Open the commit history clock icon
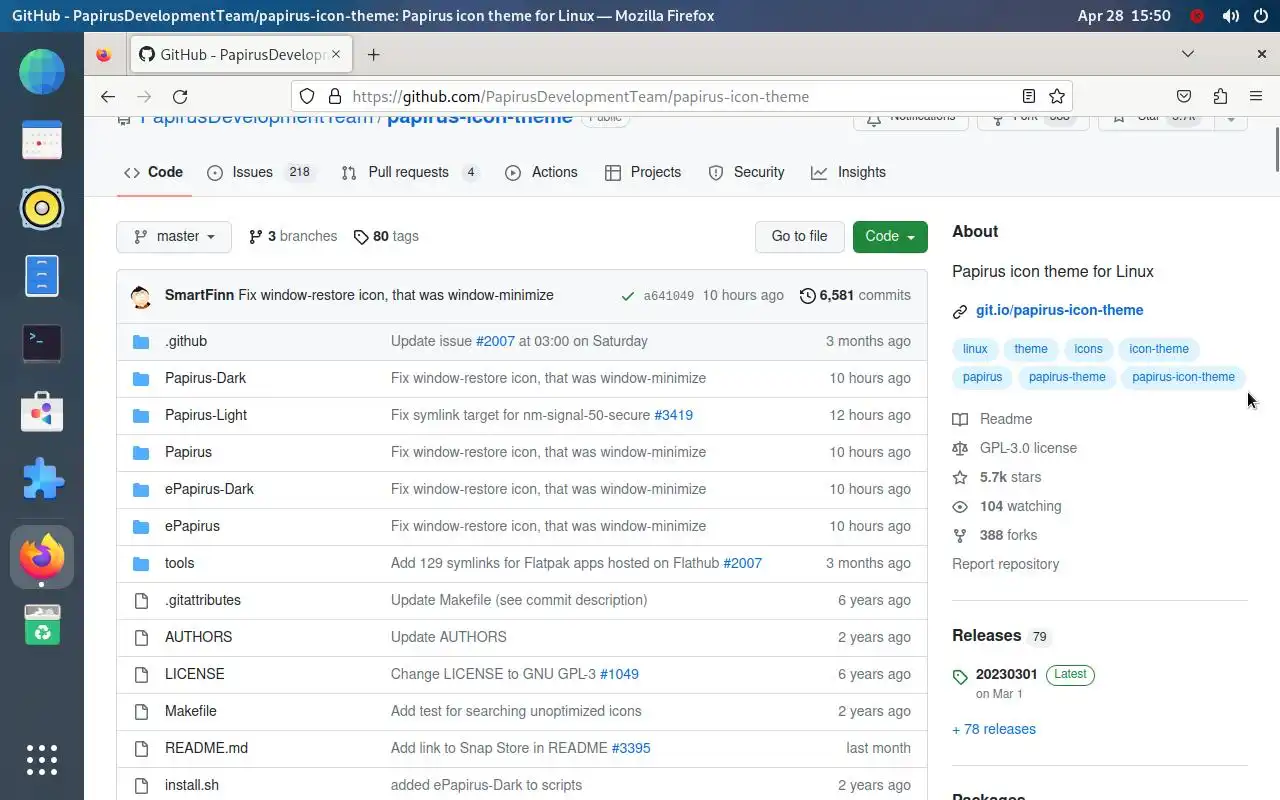Screen dimensions: 1280x800 point(807,296)
